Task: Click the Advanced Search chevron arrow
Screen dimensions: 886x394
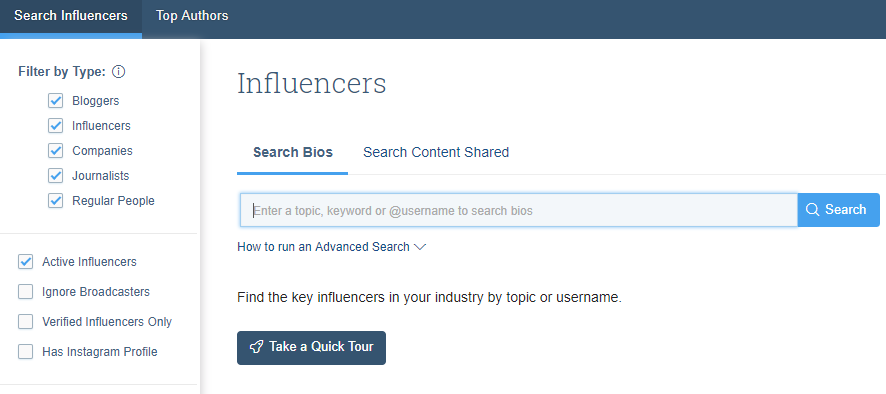Action: [419, 247]
